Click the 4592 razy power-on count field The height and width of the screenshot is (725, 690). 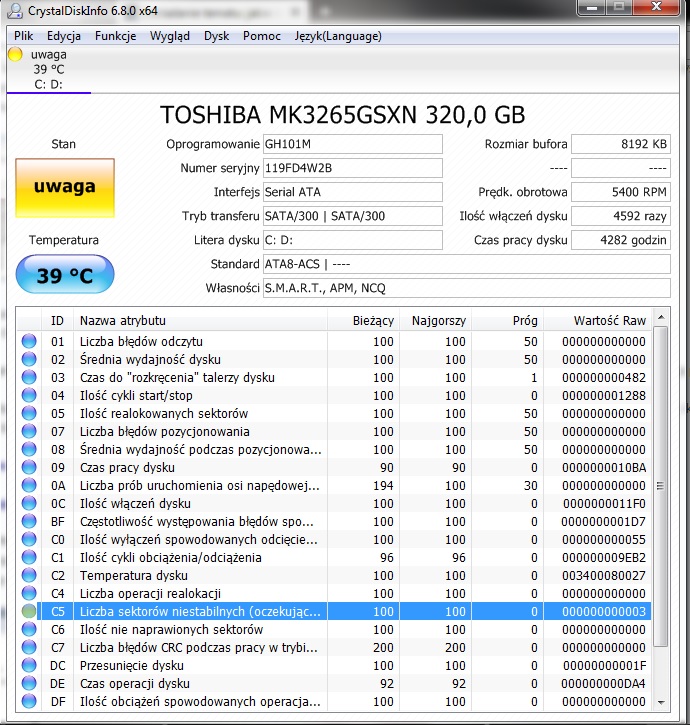pyautogui.click(x=621, y=216)
